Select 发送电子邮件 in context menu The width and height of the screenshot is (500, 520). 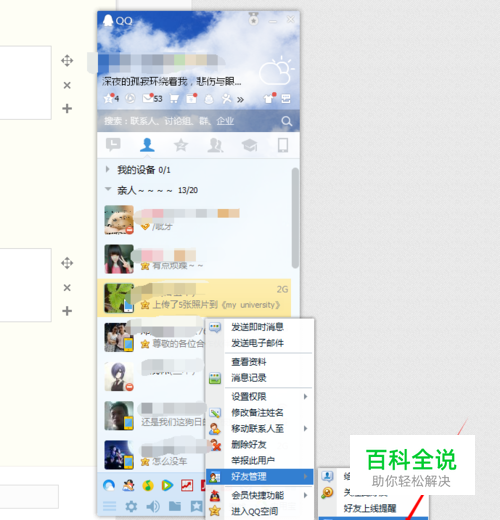click(257, 343)
